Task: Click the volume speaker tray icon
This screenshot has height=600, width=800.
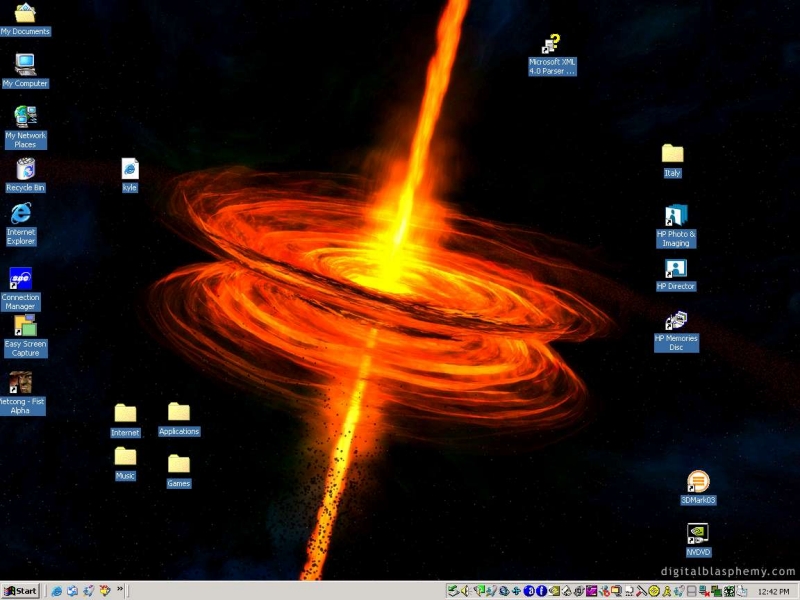Action: [466, 591]
